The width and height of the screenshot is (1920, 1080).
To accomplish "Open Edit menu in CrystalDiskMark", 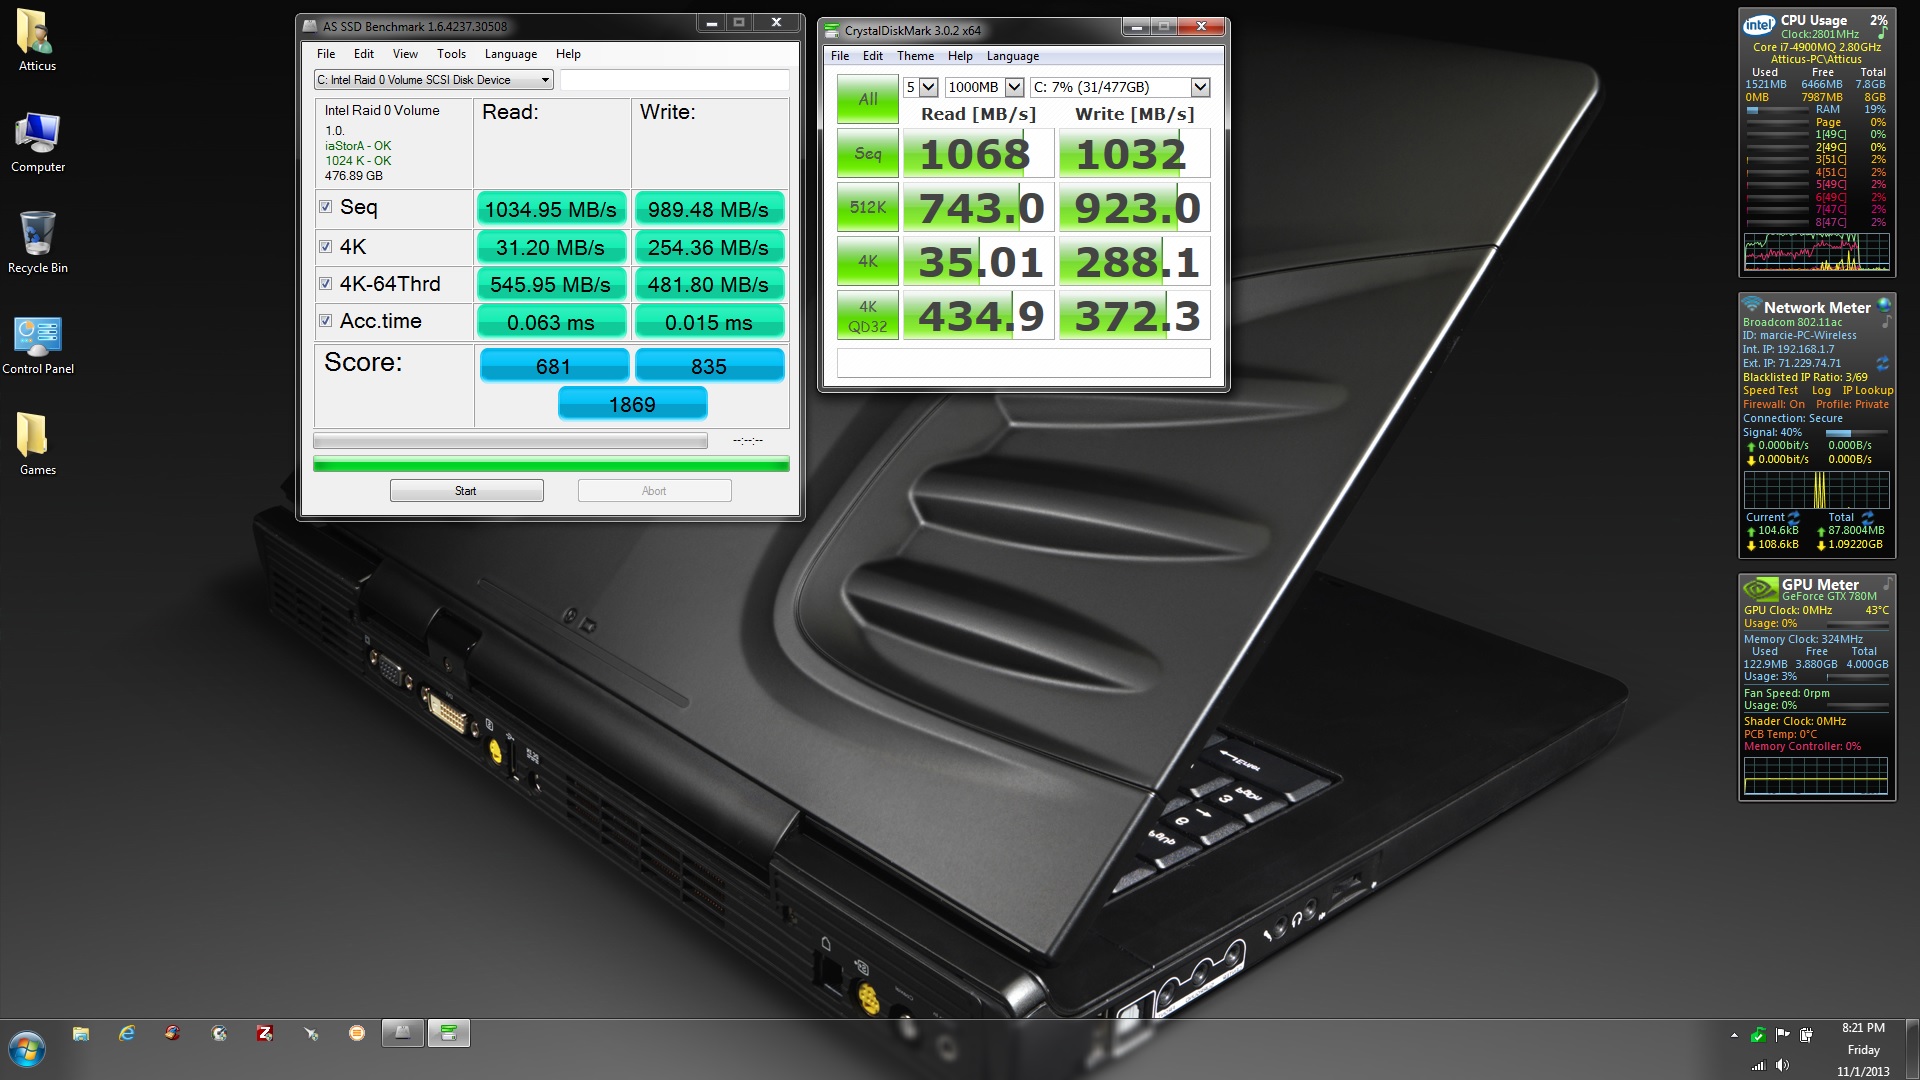I will point(873,56).
